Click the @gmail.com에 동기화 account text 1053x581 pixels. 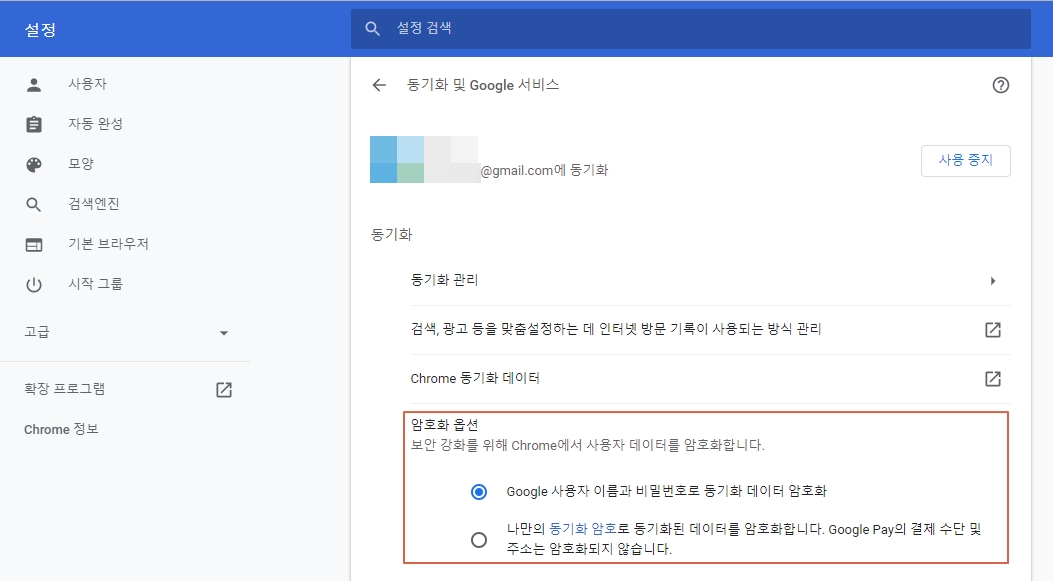point(544,171)
